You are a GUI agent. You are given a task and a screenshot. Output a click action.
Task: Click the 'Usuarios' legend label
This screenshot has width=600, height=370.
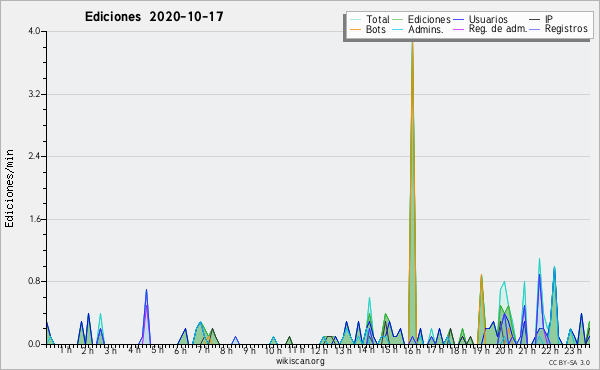point(488,19)
